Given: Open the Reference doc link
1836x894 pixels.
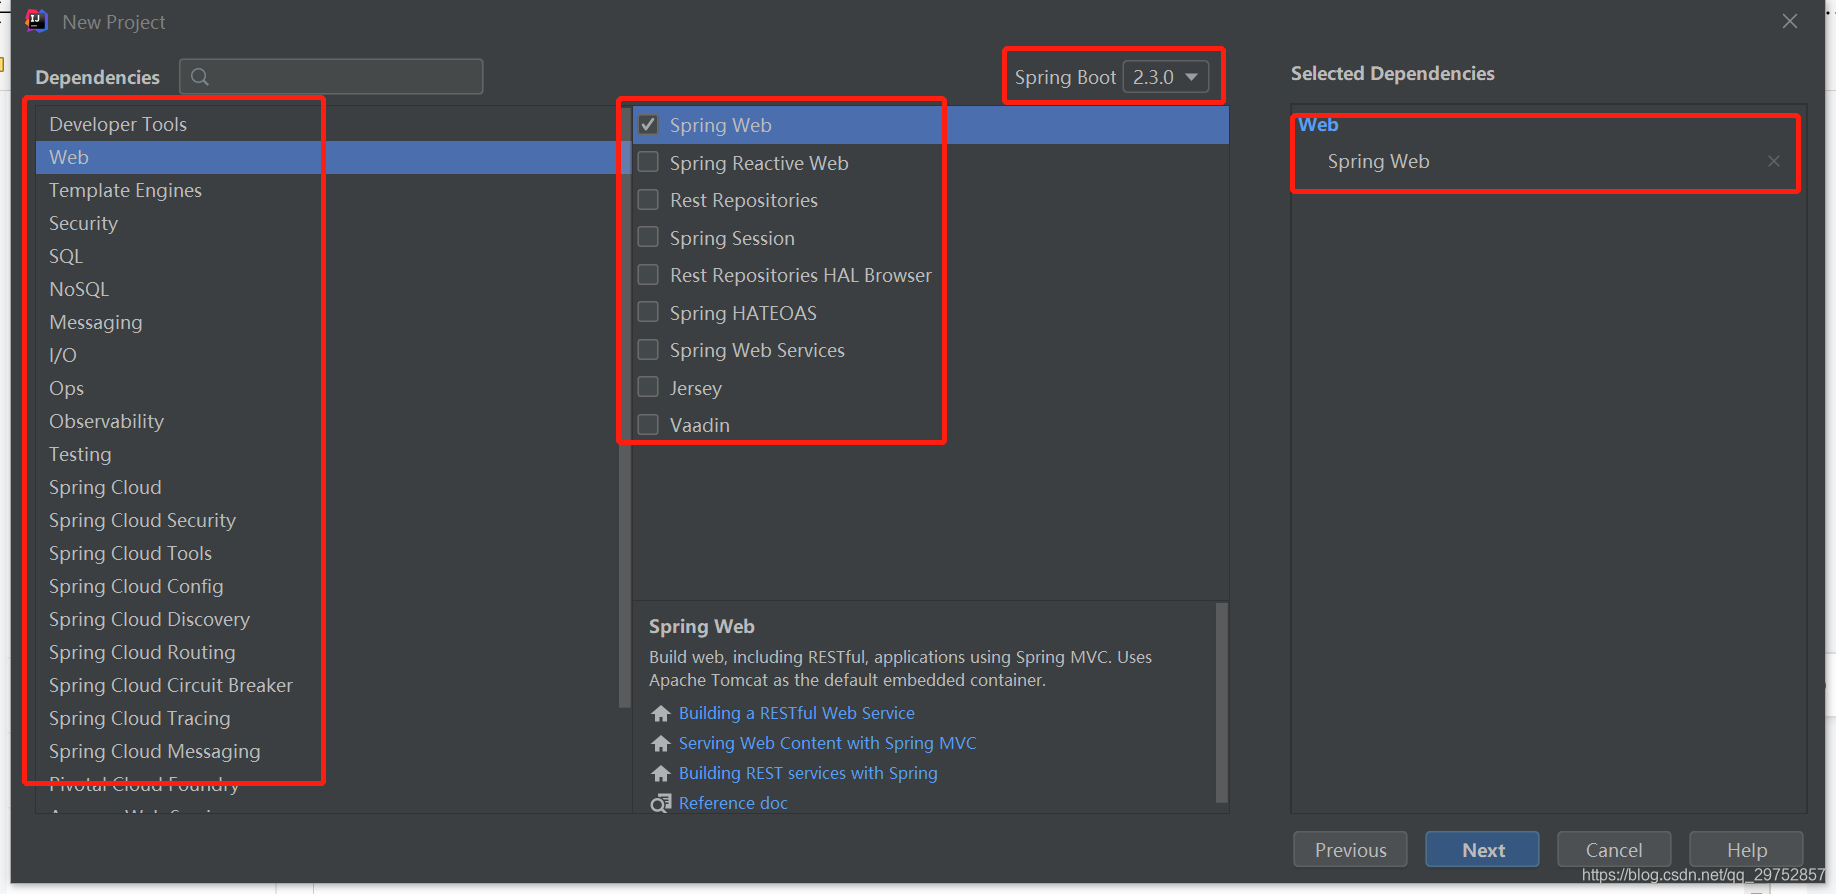Looking at the screenshot, I should pos(733,803).
